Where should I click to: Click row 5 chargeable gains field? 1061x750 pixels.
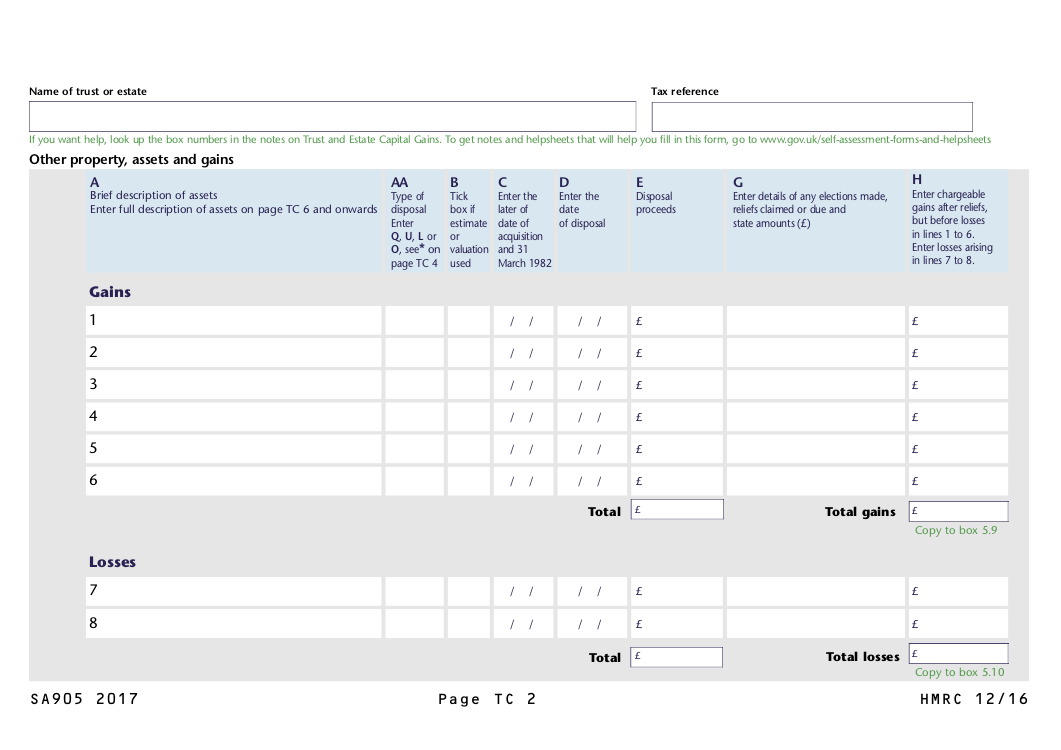click(958, 449)
